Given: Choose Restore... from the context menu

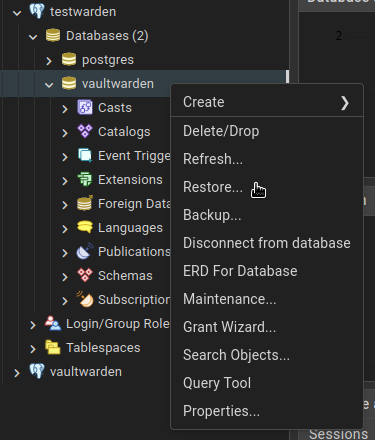Looking at the screenshot, I should click(267, 187).
